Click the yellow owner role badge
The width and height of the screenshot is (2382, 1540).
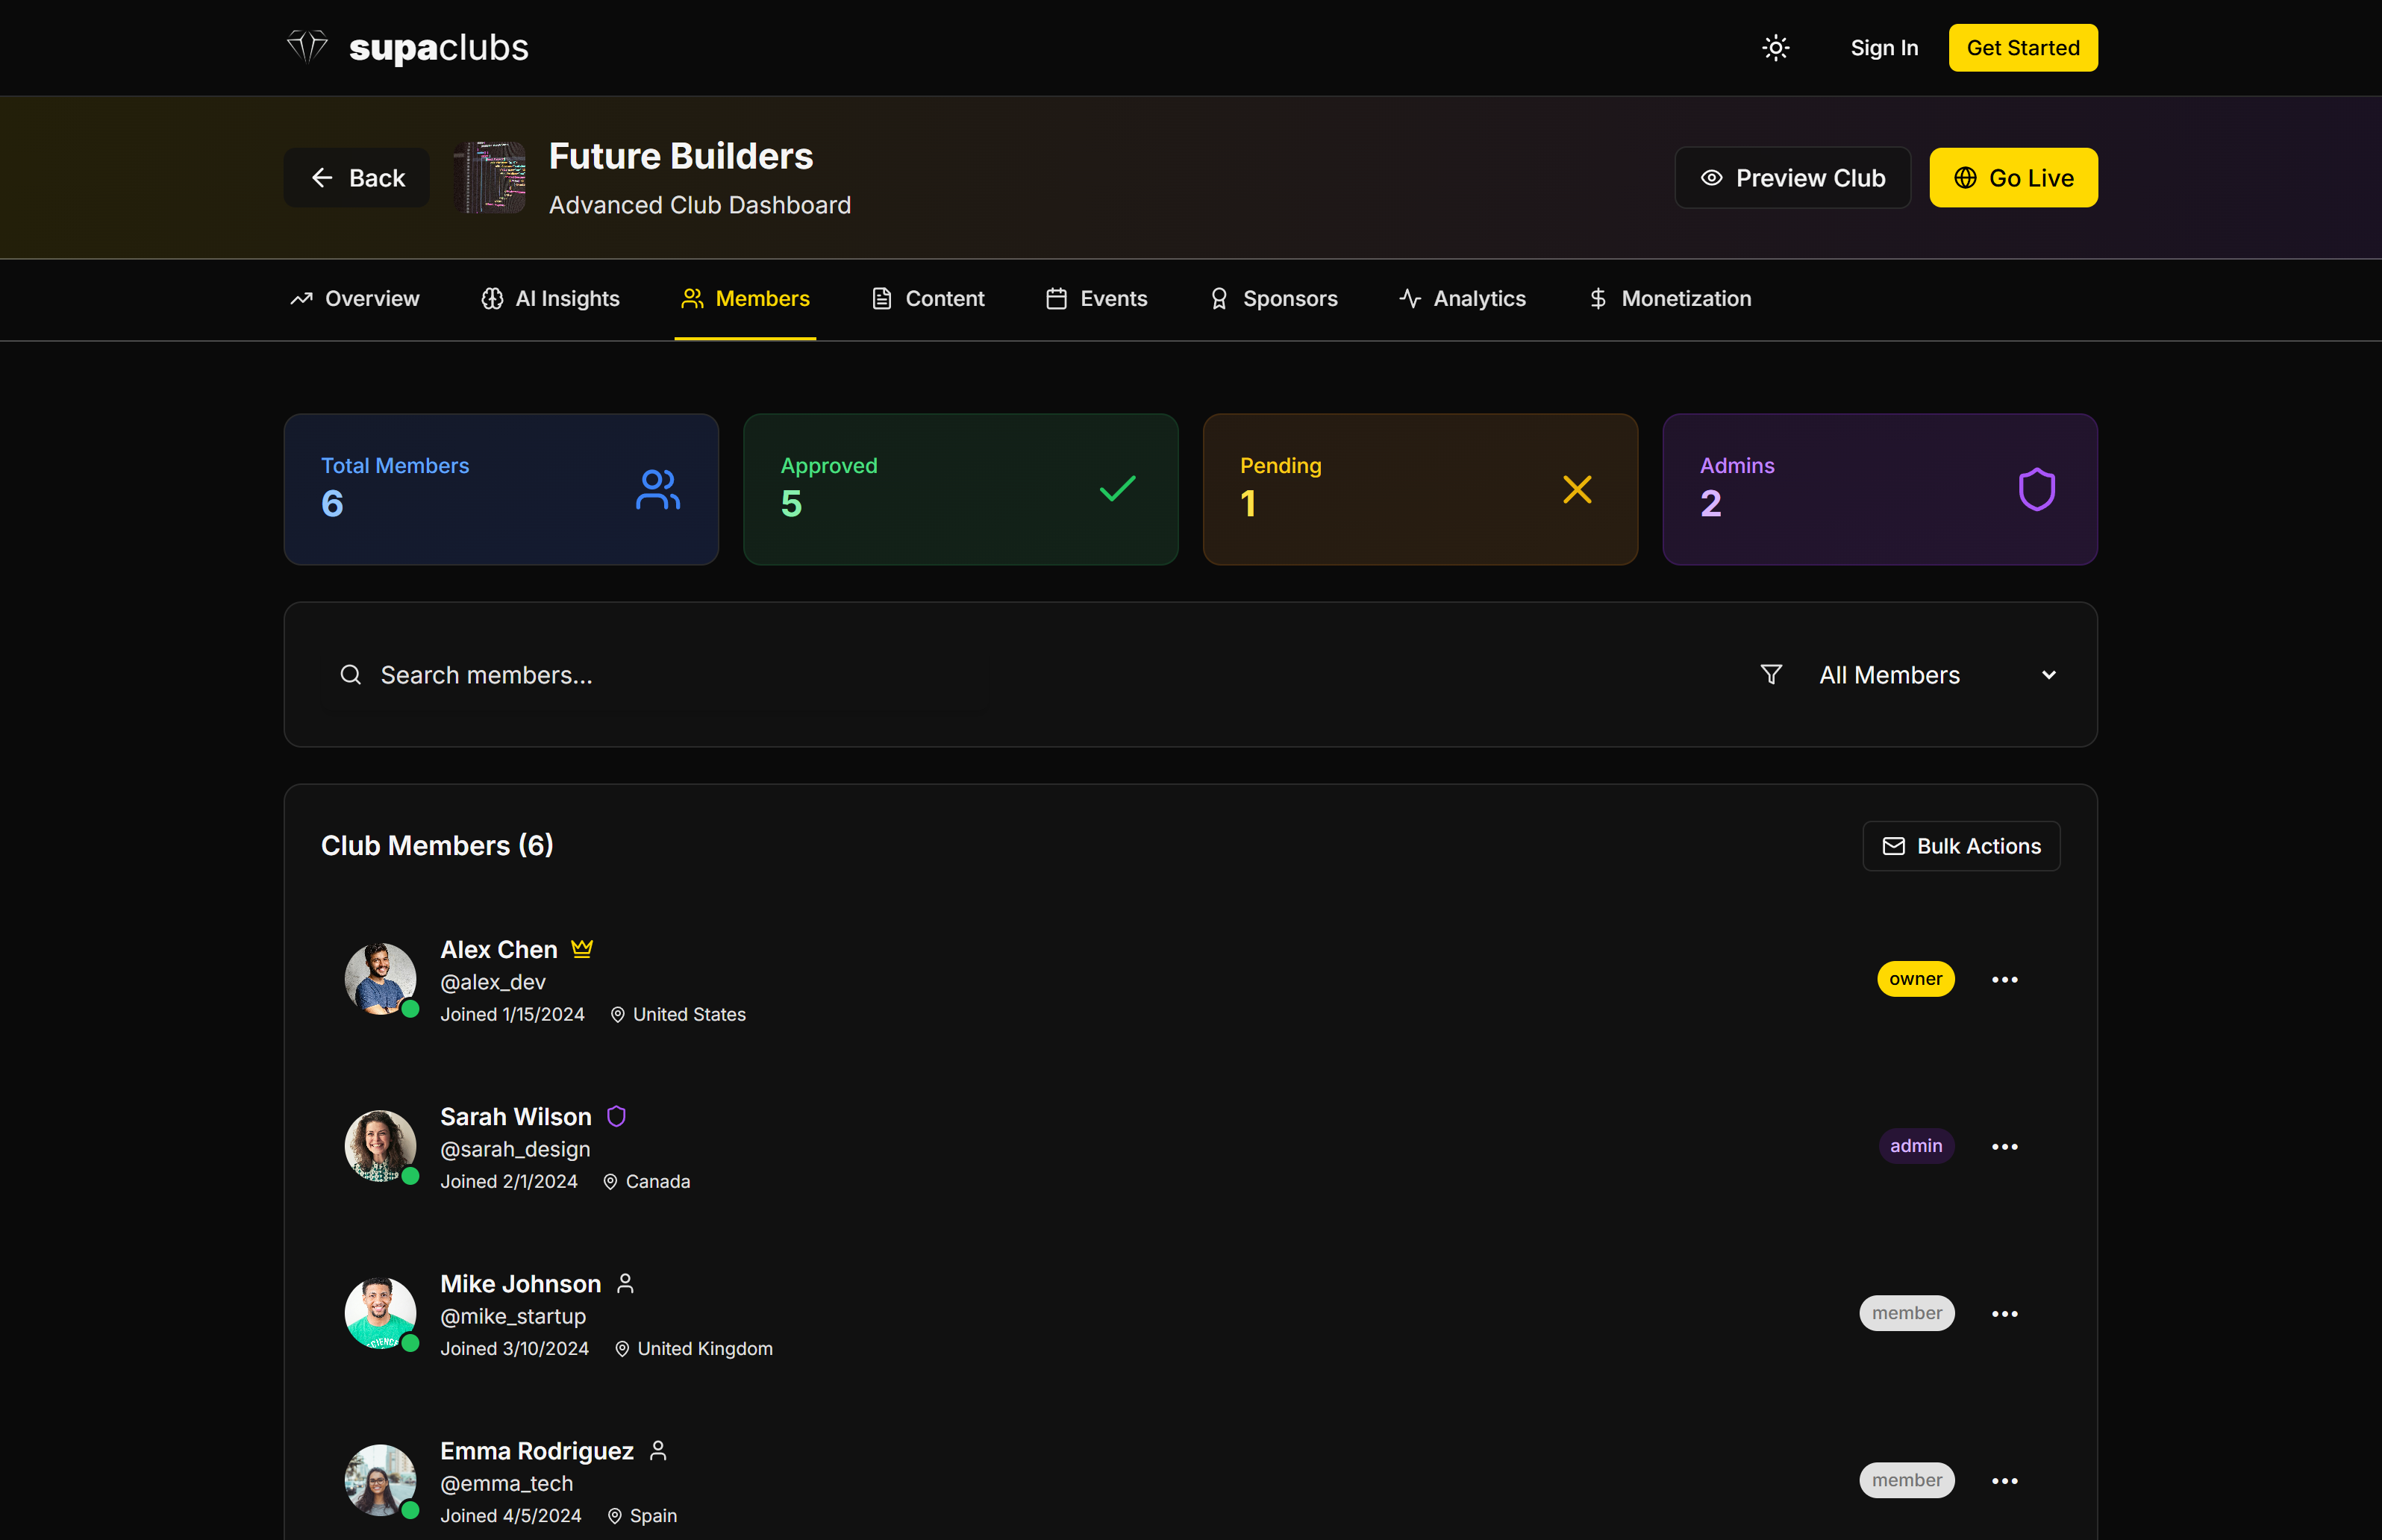click(x=1915, y=979)
